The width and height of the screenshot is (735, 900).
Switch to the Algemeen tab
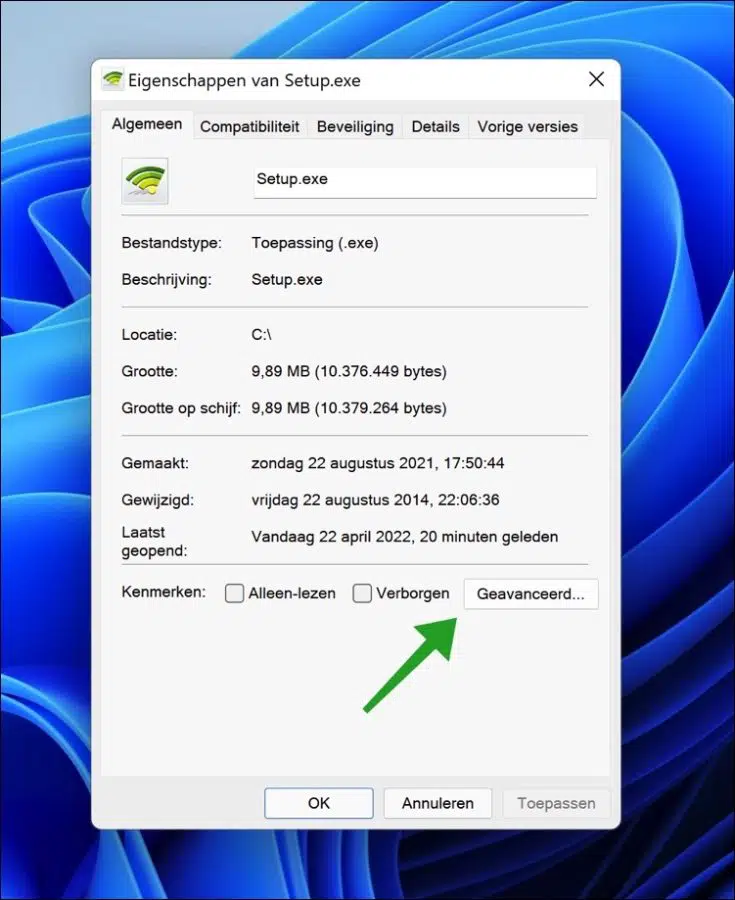click(x=147, y=125)
